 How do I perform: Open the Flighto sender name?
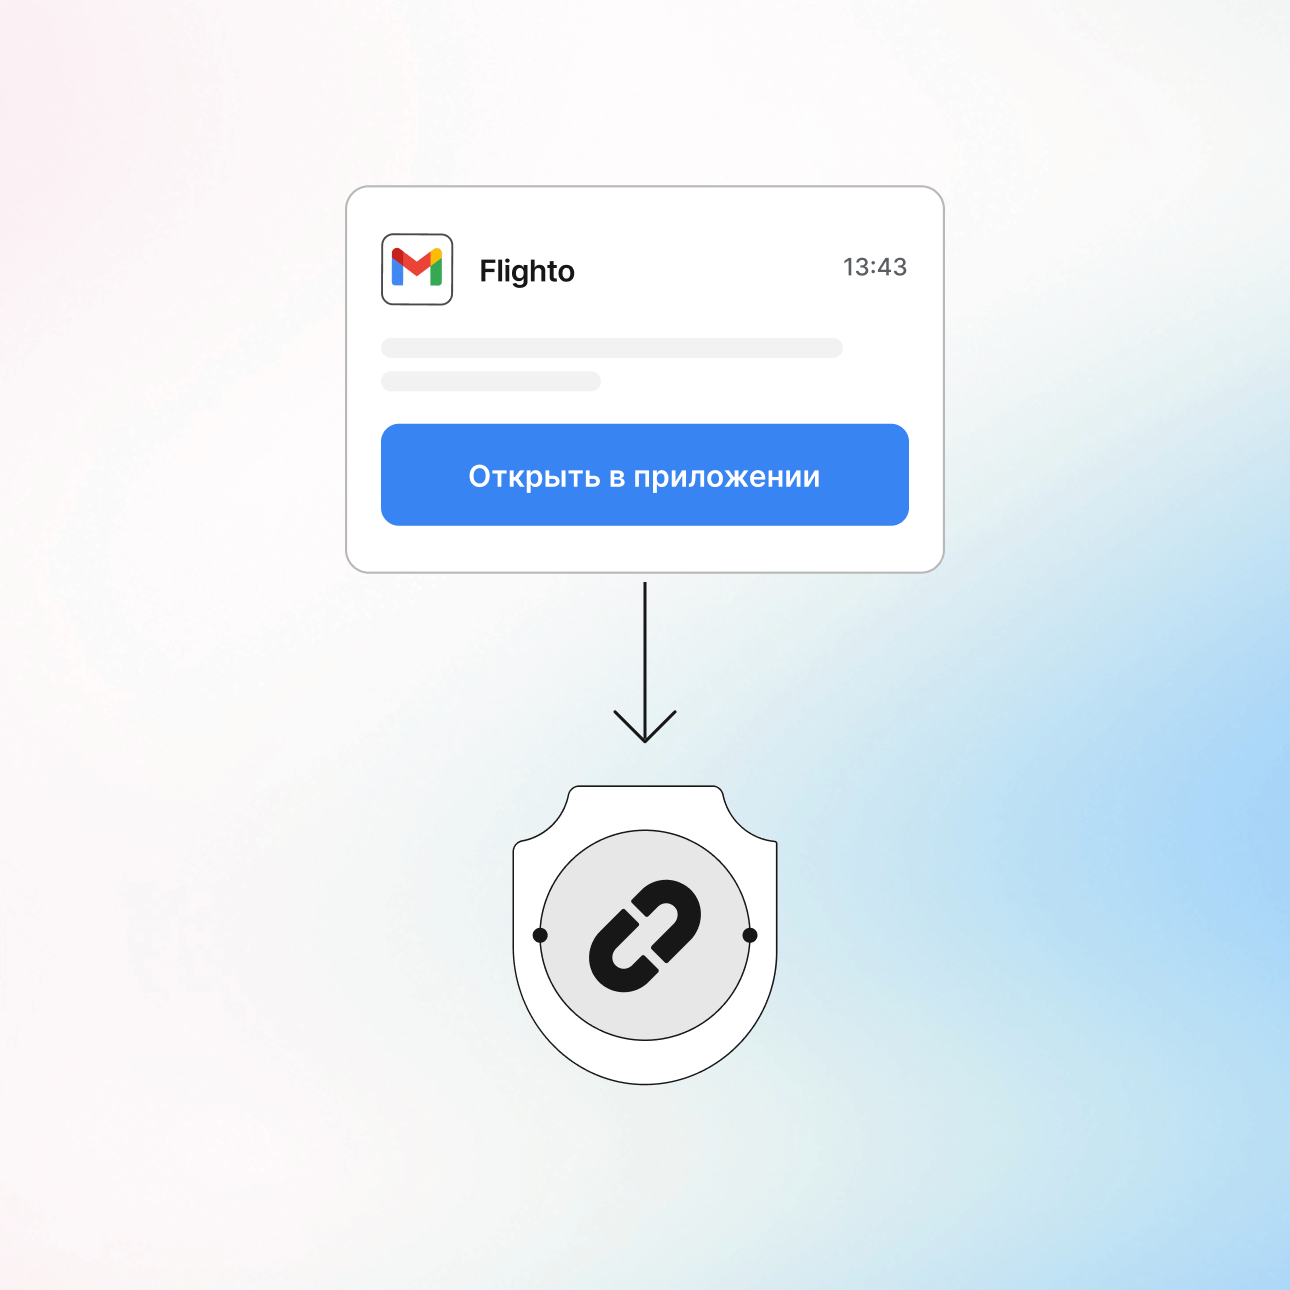527,271
